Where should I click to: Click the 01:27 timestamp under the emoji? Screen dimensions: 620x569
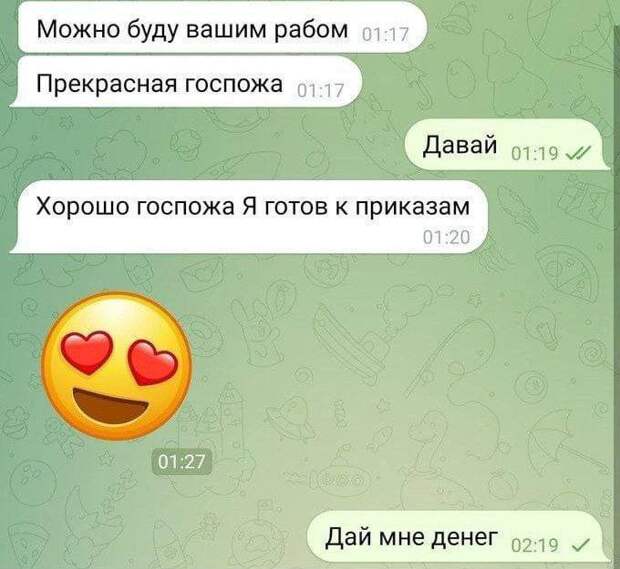pos(182,461)
